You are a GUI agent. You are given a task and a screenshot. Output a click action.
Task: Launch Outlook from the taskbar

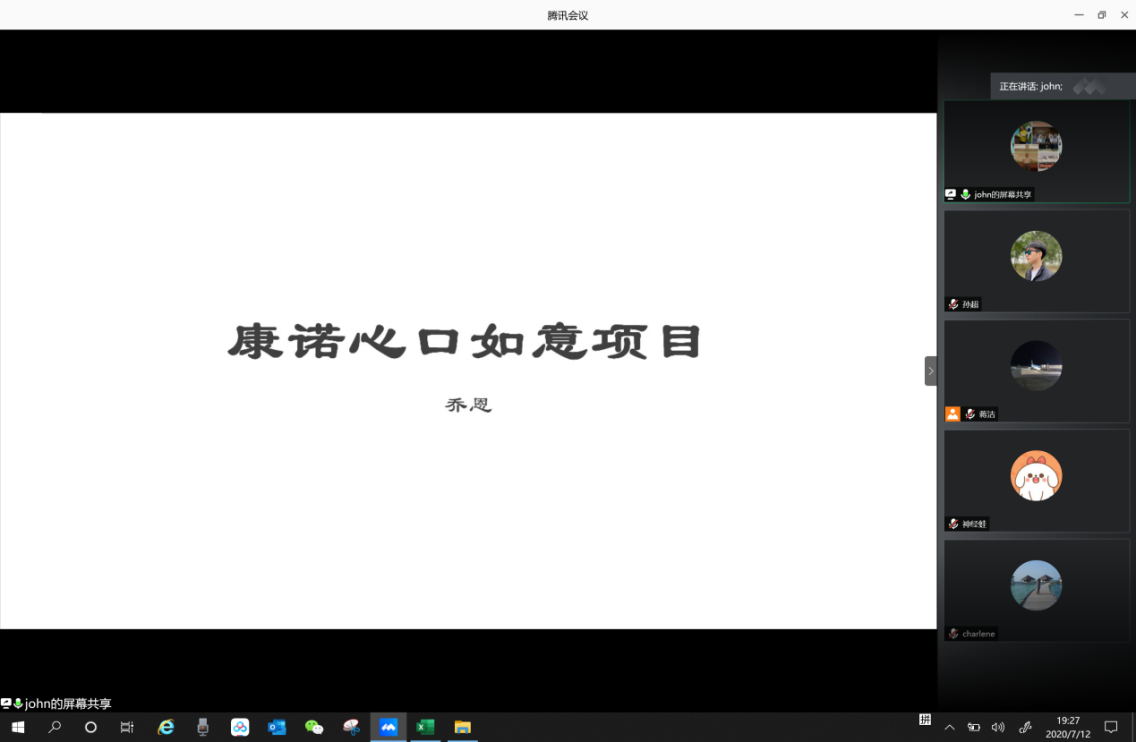[277, 727]
